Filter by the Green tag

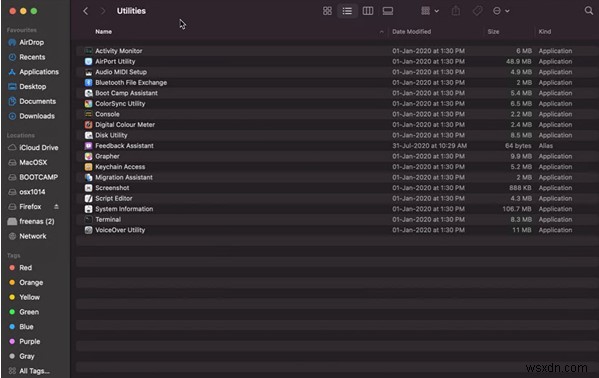(29, 312)
